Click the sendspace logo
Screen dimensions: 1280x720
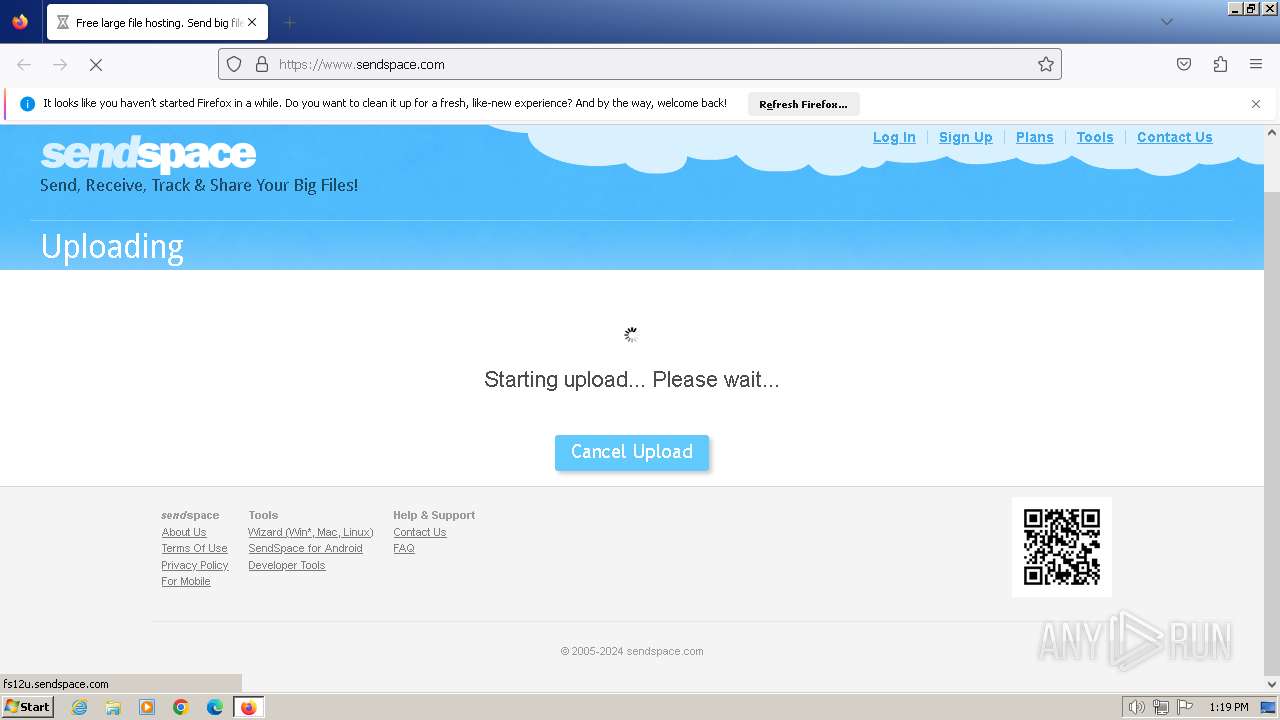click(148, 154)
